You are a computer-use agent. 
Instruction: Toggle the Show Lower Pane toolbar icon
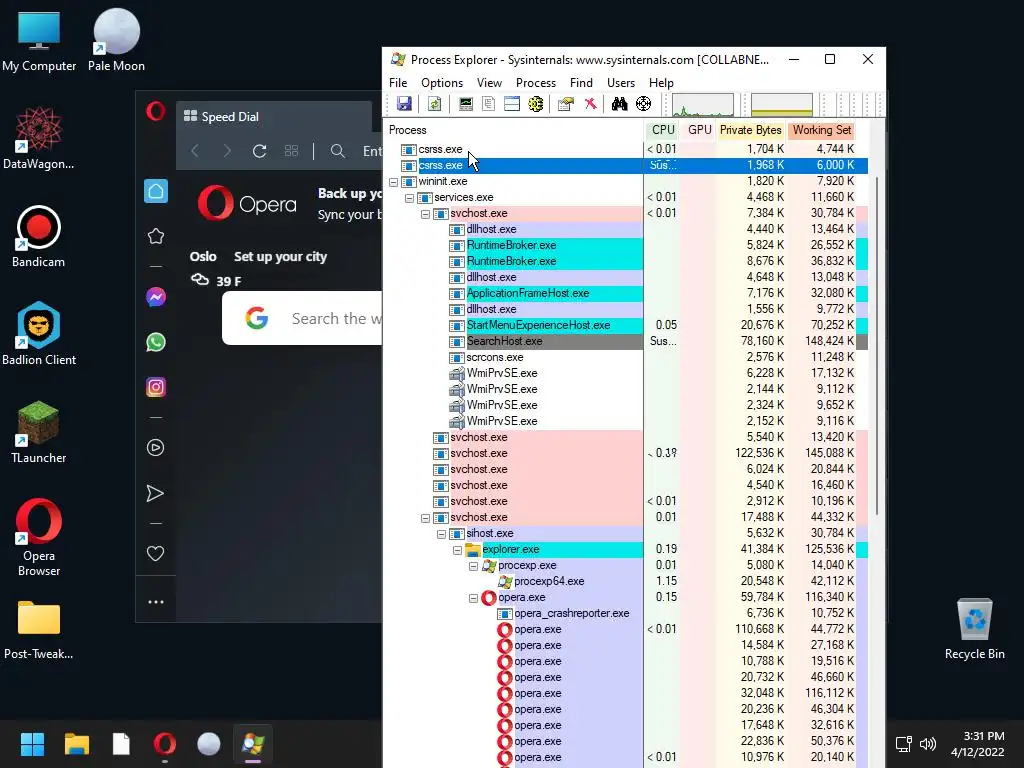512,104
